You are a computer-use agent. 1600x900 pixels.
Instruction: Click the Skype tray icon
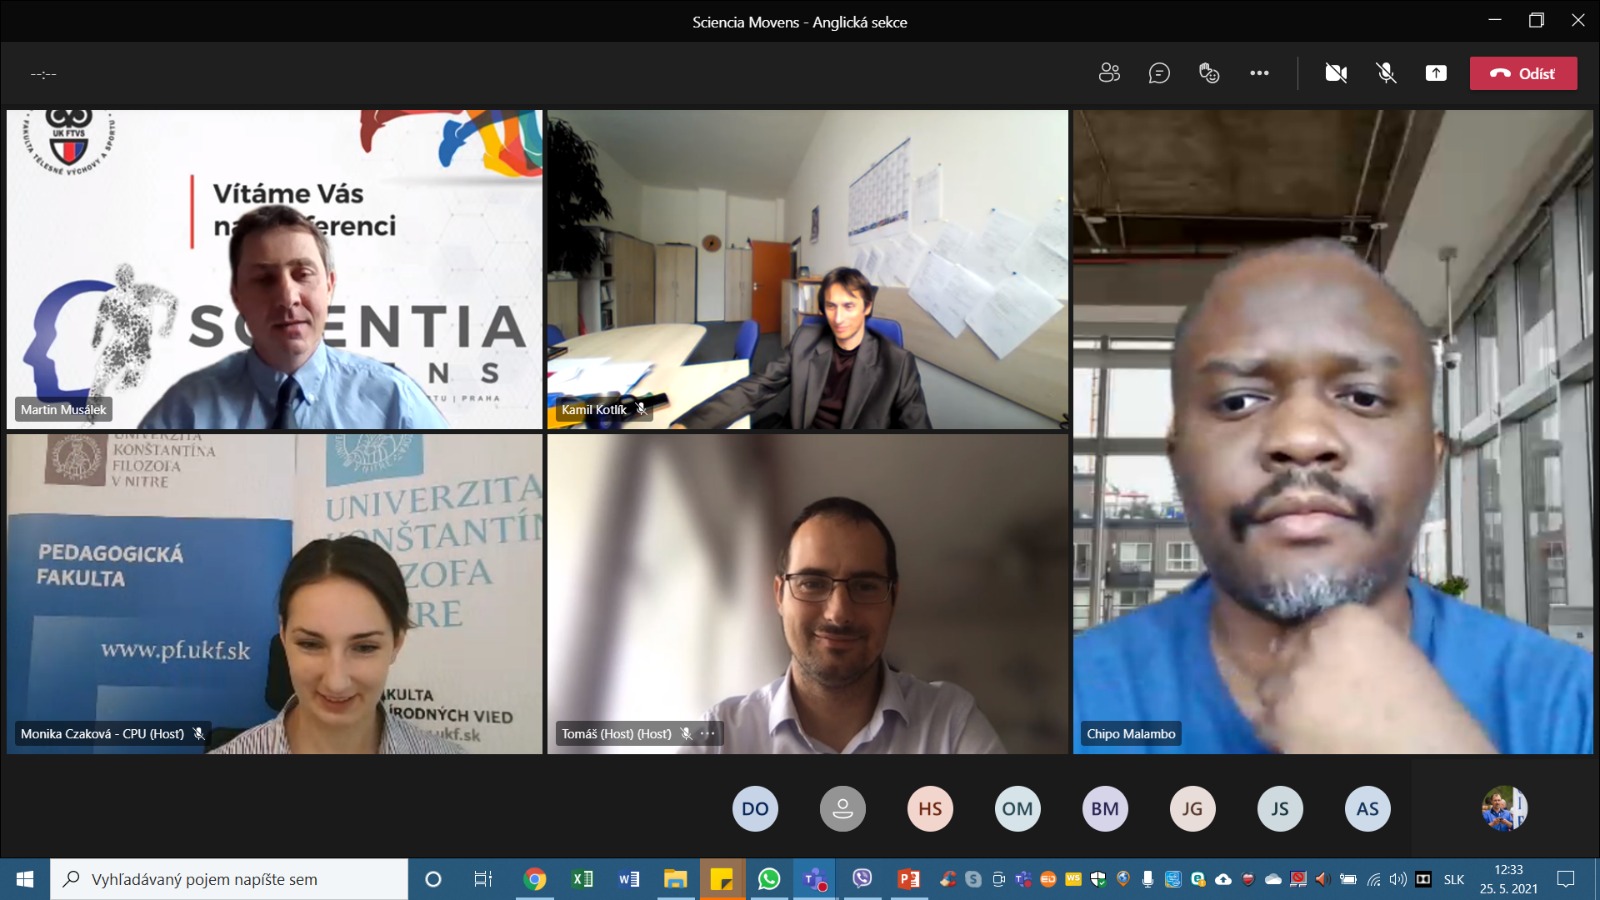click(x=973, y=879)
